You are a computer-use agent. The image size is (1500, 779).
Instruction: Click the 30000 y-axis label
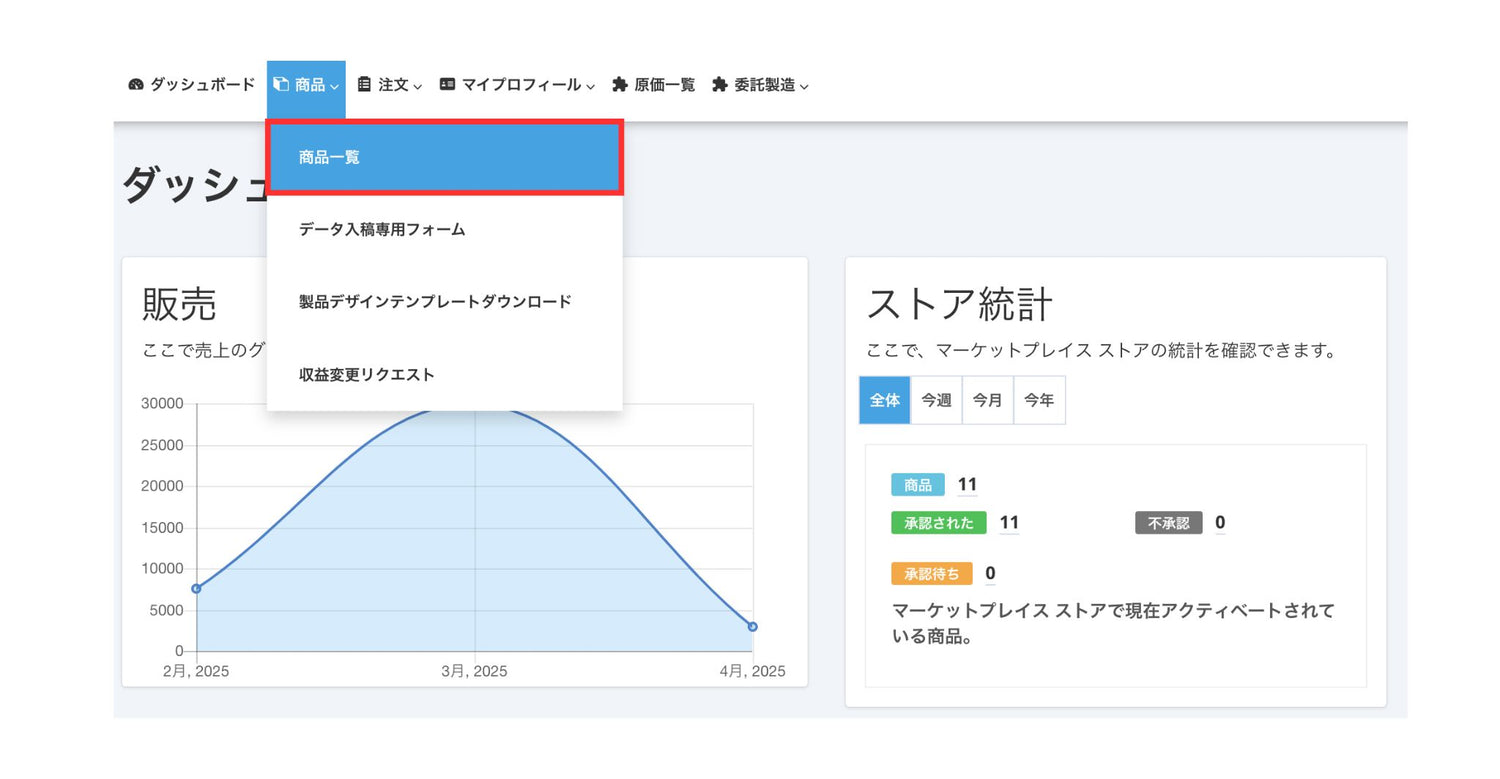tap(162, 404)
